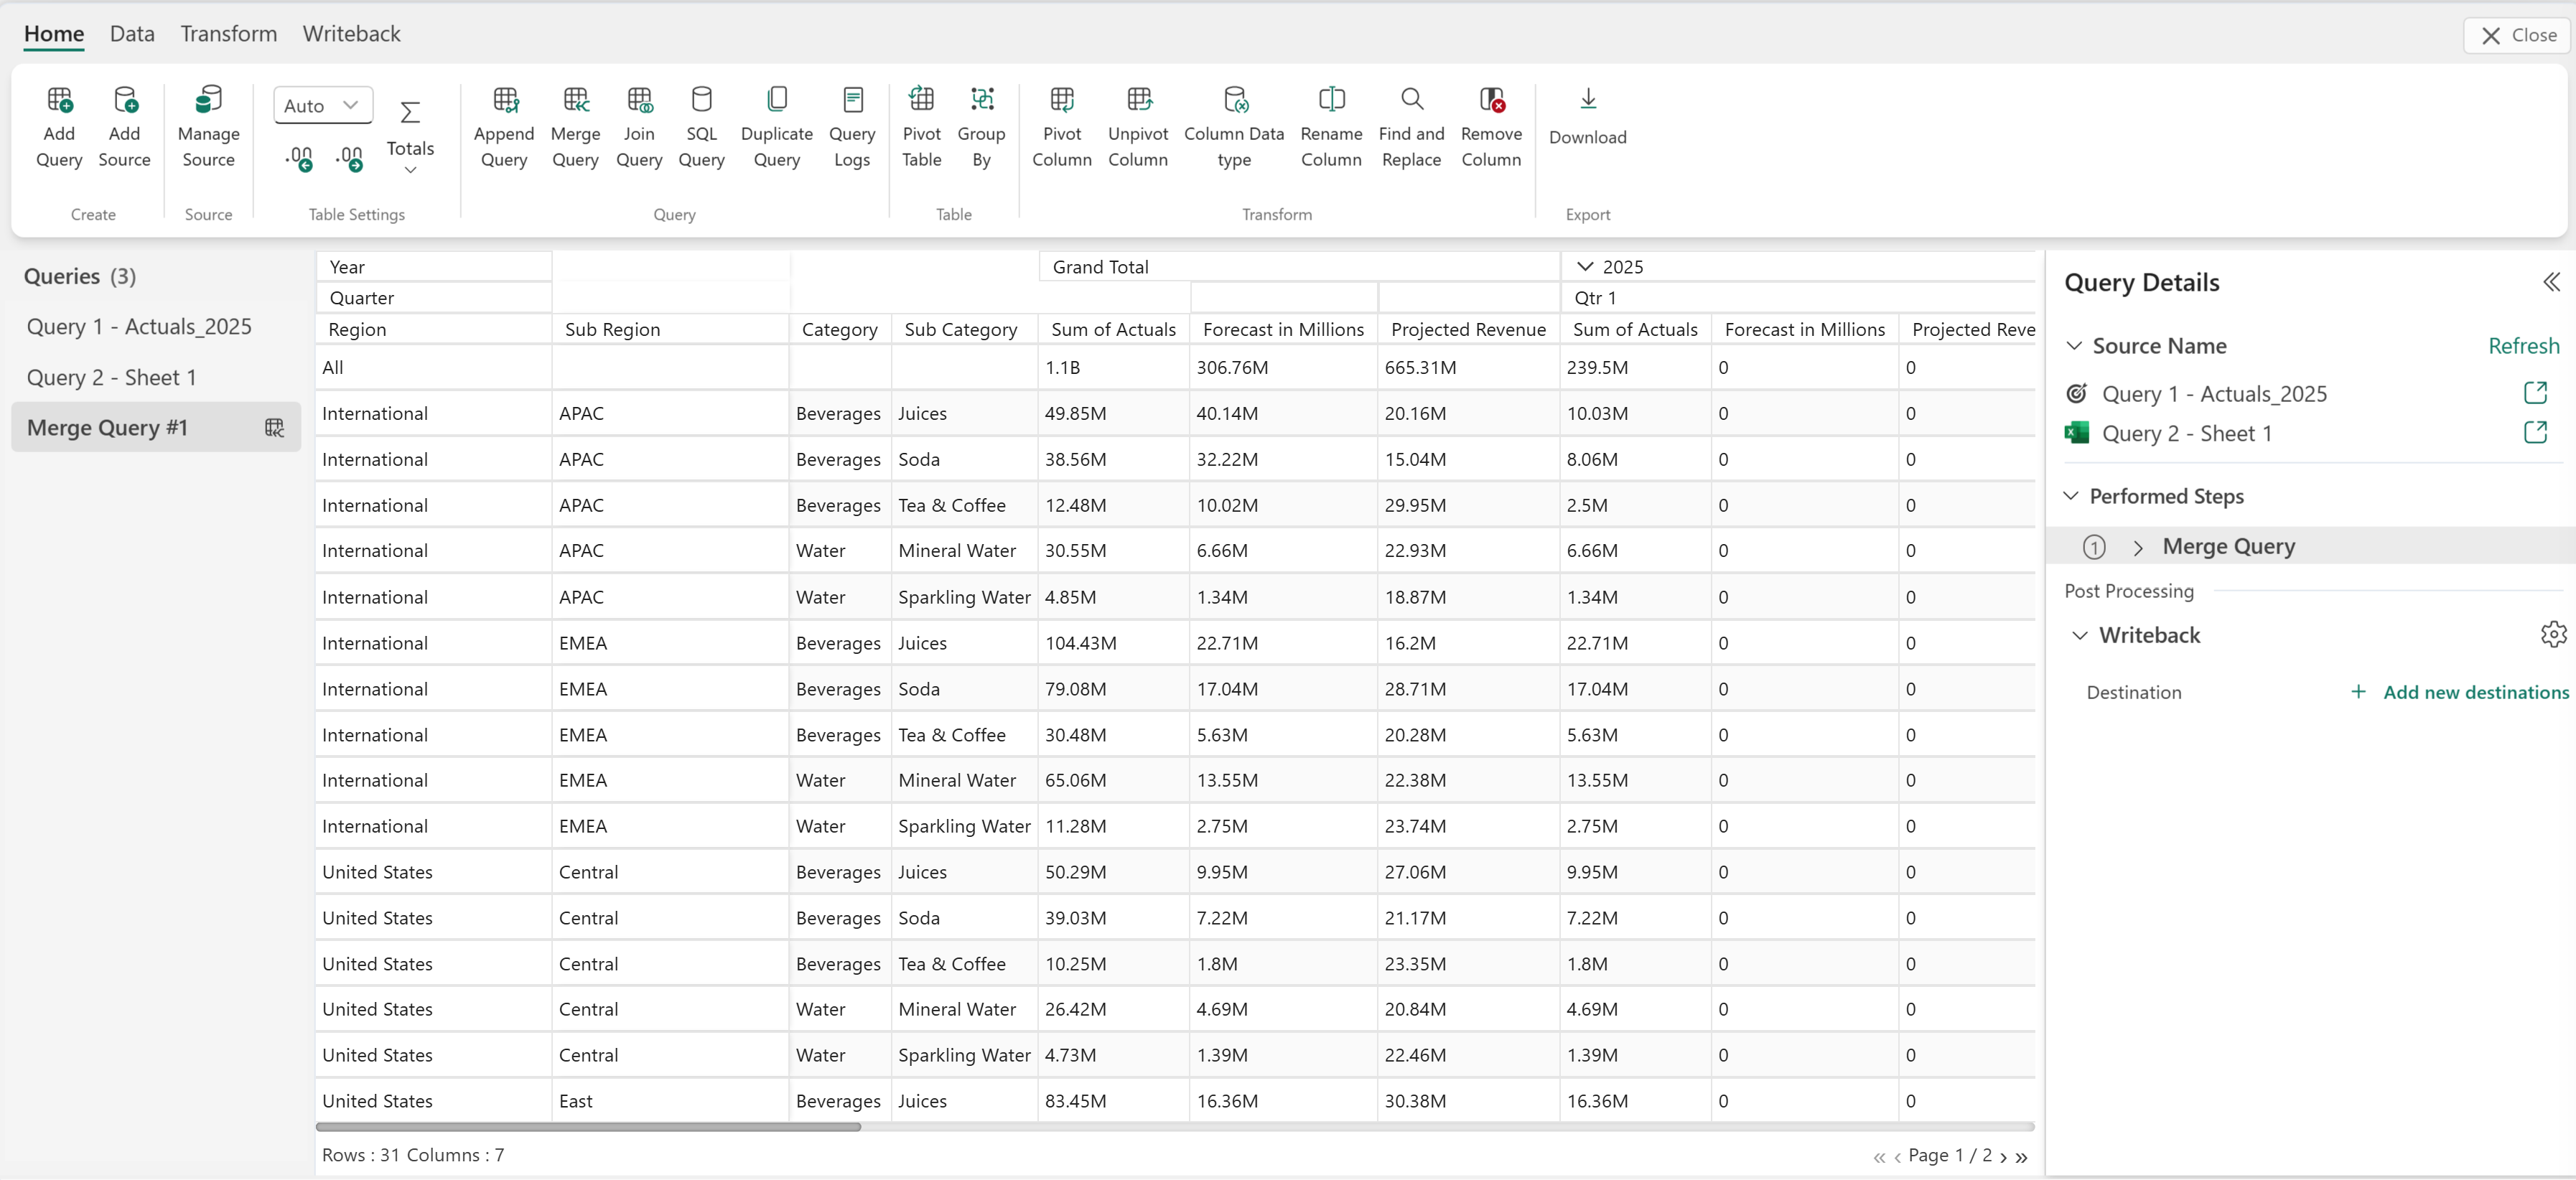Open the Auto number format dropdown
Viewport: 2576px width, 1180px height.
pos(322,105)
